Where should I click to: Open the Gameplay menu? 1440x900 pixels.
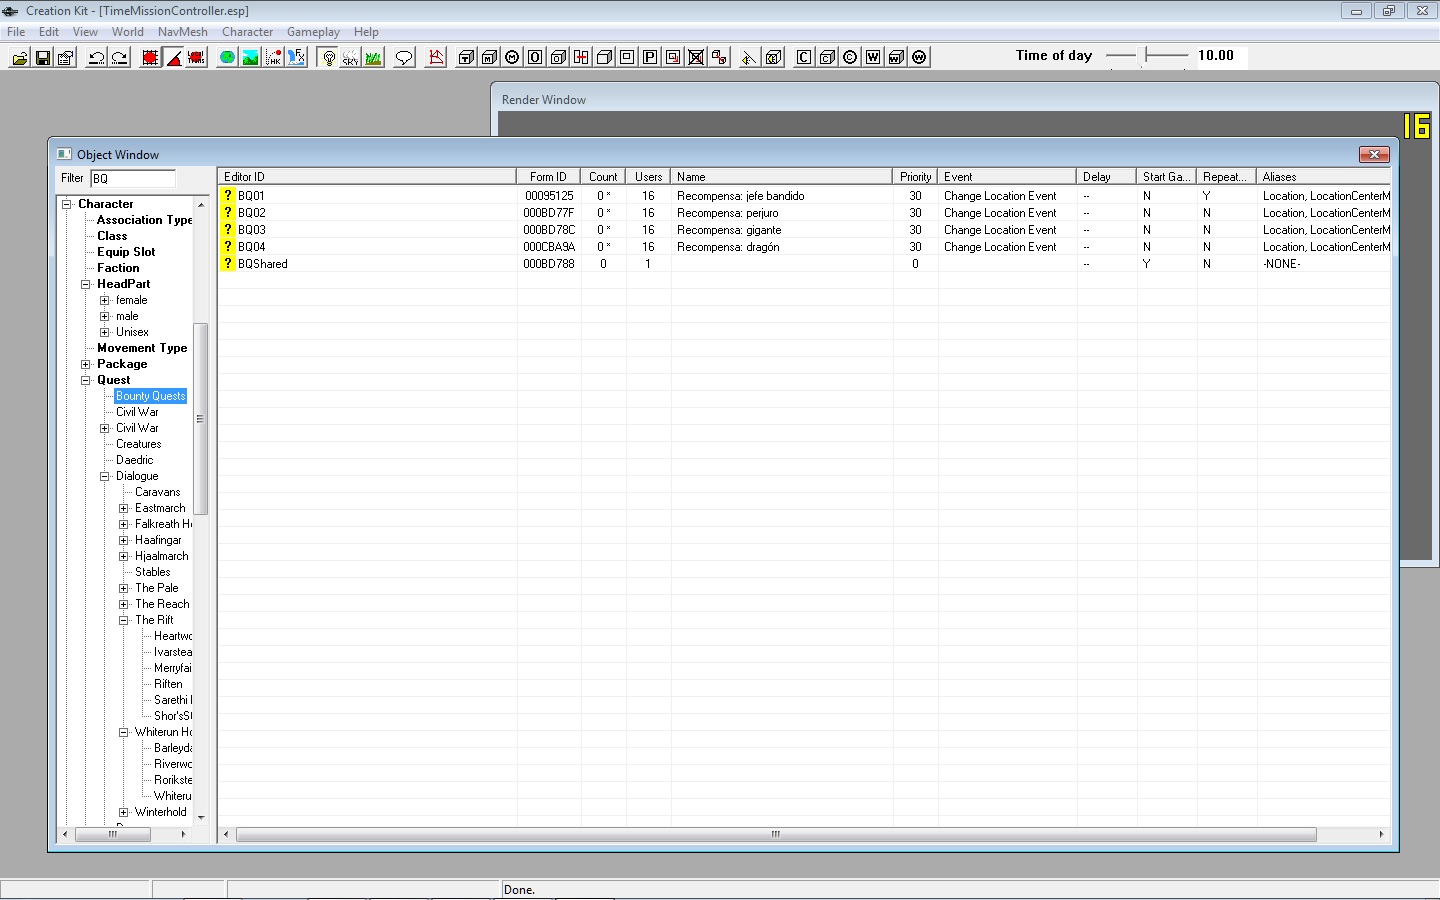tap(313, 32)
